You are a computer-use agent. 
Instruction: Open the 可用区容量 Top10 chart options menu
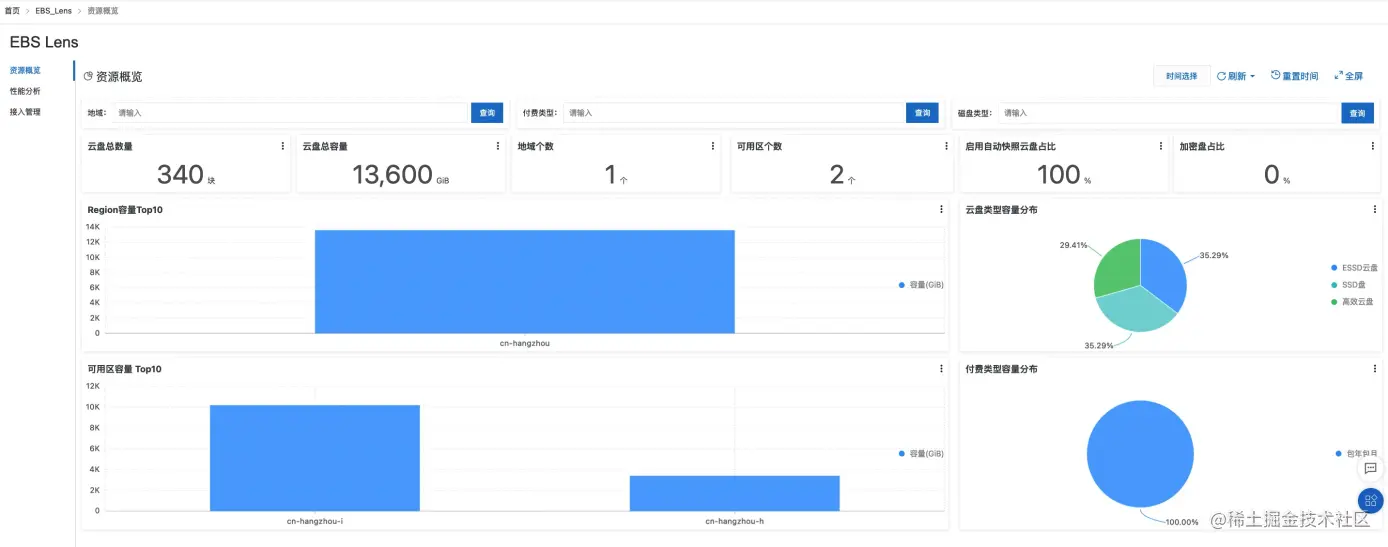[x=941, y=369]
